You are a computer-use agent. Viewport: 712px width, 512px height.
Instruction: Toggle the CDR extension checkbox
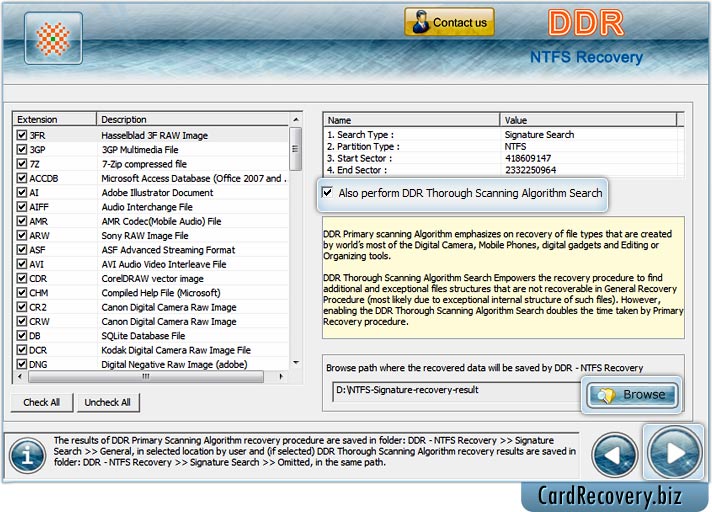click(x=21, y=278)
